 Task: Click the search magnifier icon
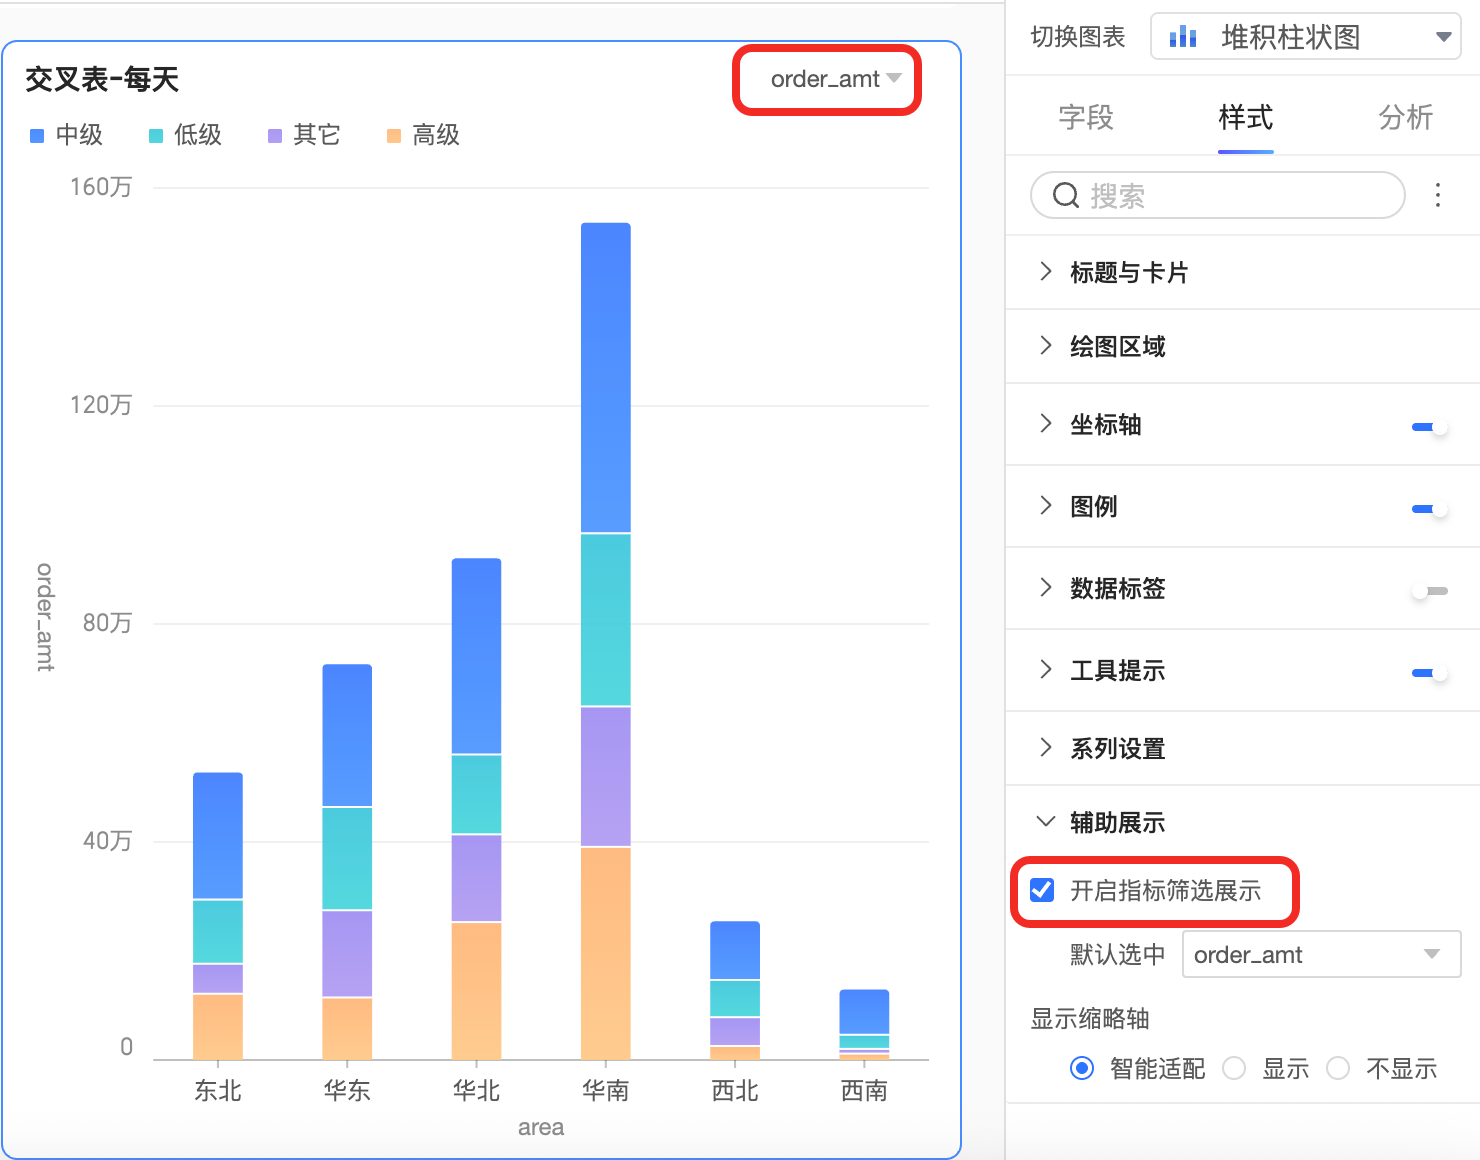tap(1066, 195)
